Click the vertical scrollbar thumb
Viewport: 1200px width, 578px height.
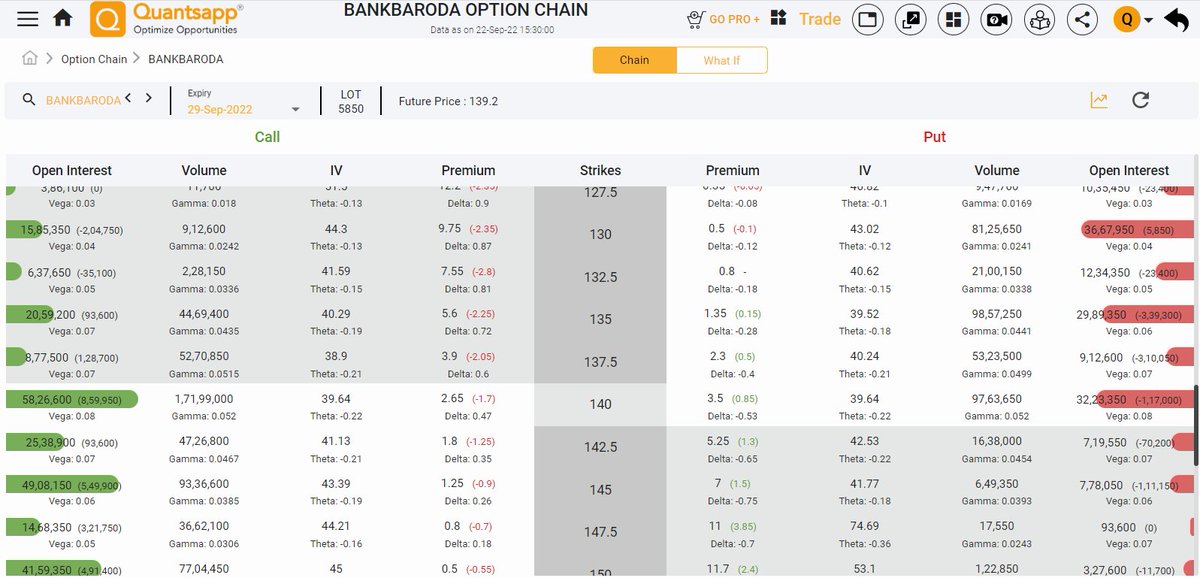coord(1196,425)
